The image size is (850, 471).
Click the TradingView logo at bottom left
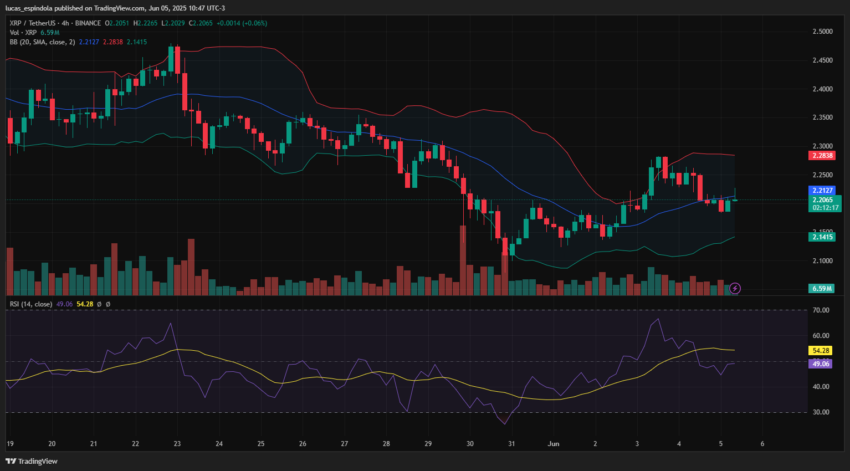[31, 461]
